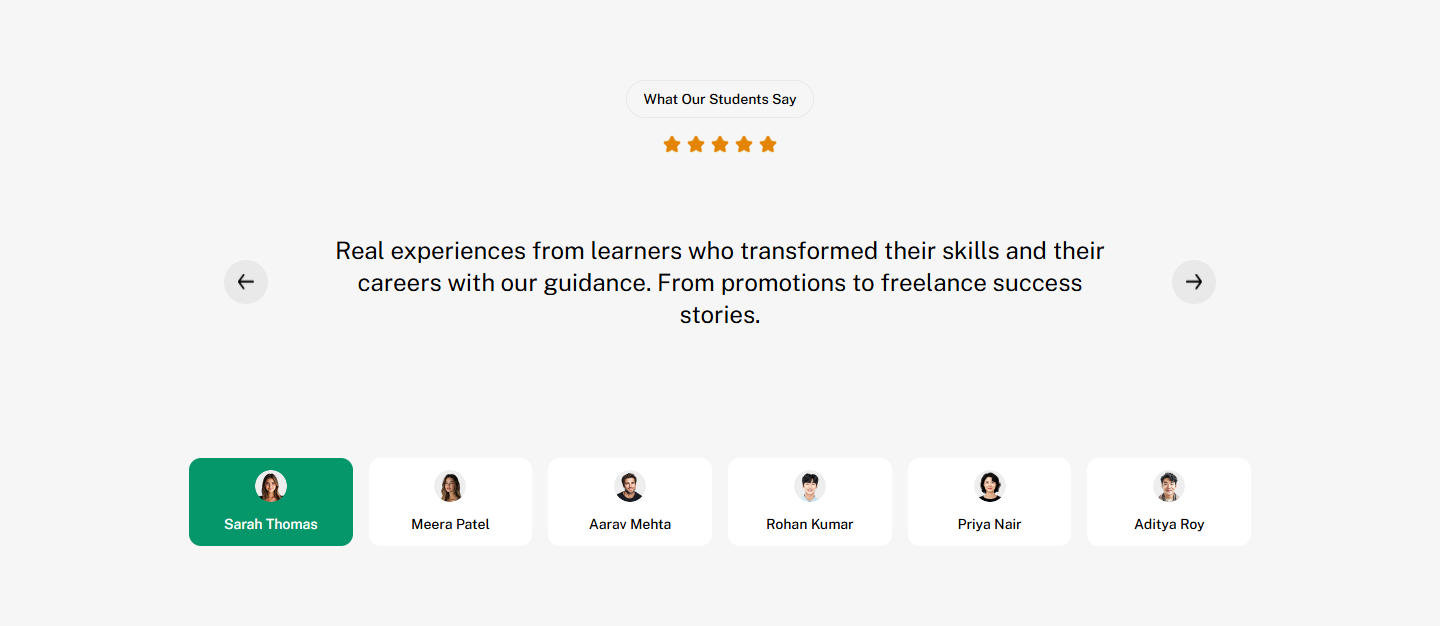Viewport: 1440px width, 626px height.
Task: Click the second rating star
Action: pyautogui.click(x=696, y=145)
